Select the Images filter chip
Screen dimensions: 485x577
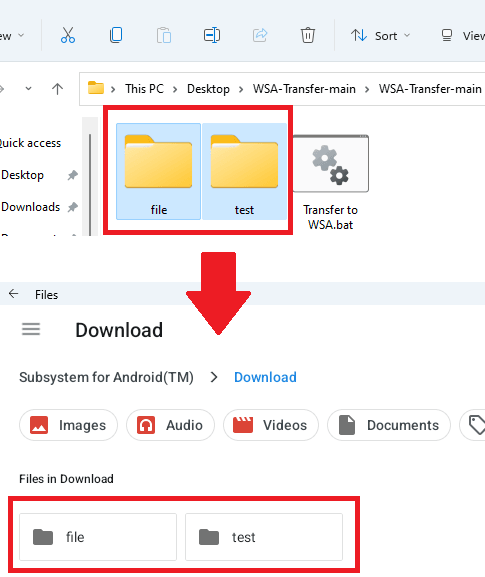(x=68, y=425)
